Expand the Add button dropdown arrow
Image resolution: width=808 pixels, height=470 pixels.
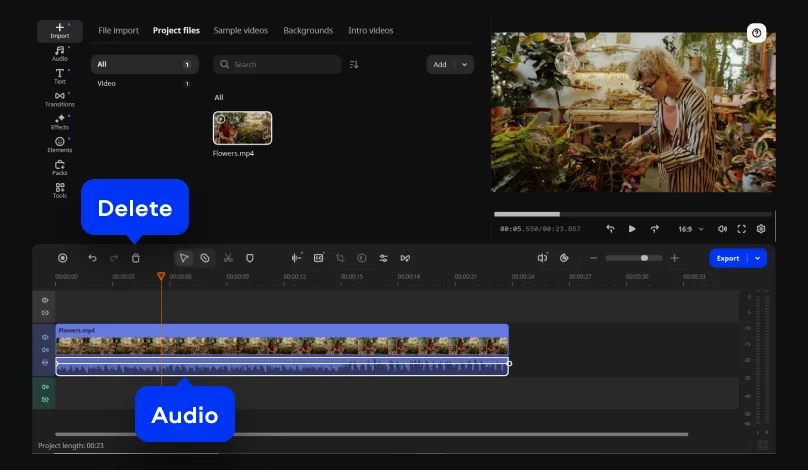(464, 64)
